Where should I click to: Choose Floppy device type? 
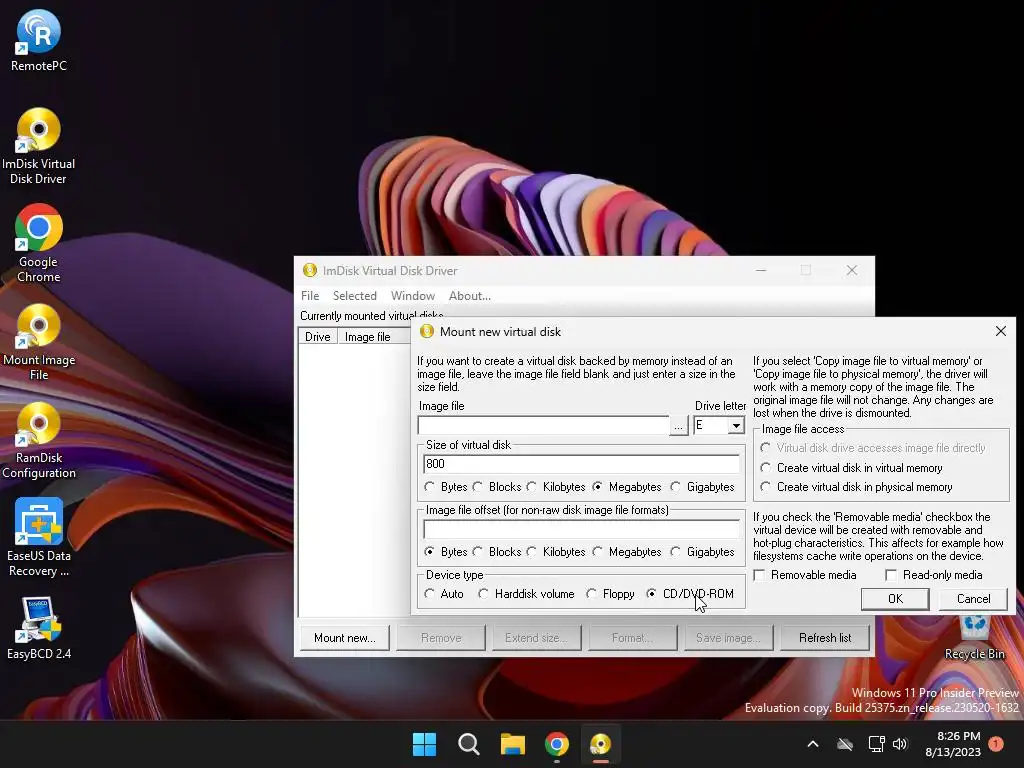click(611, 594)
